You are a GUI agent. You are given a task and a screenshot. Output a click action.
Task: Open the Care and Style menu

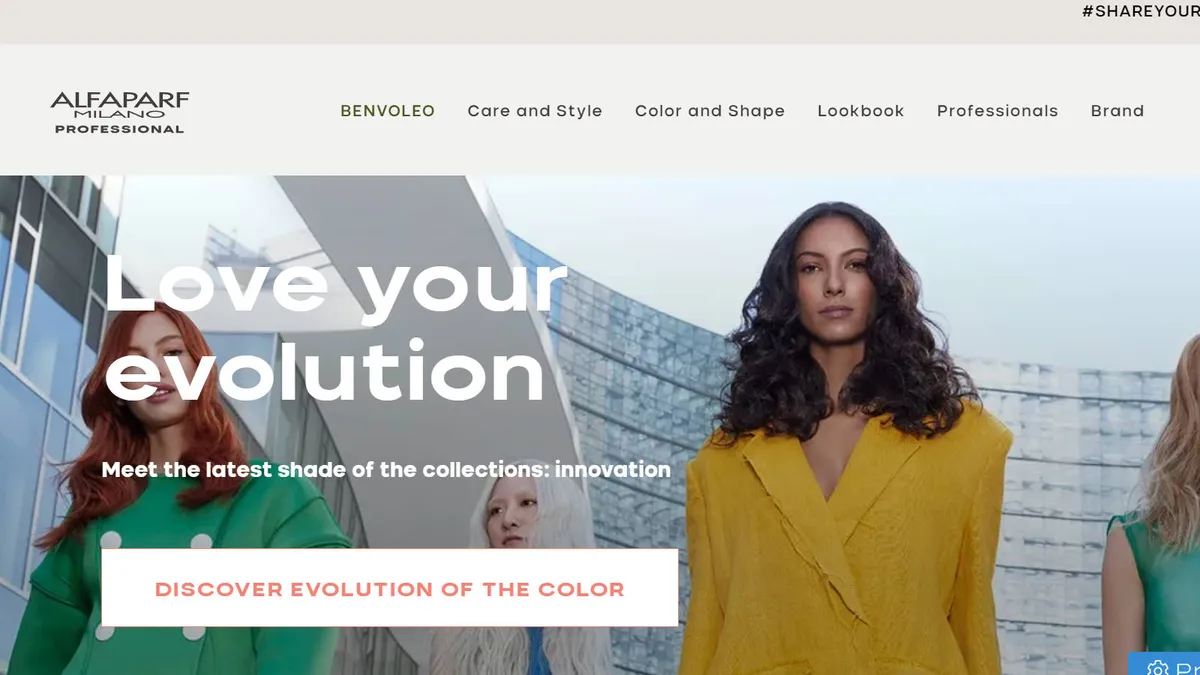pos(535,111)
